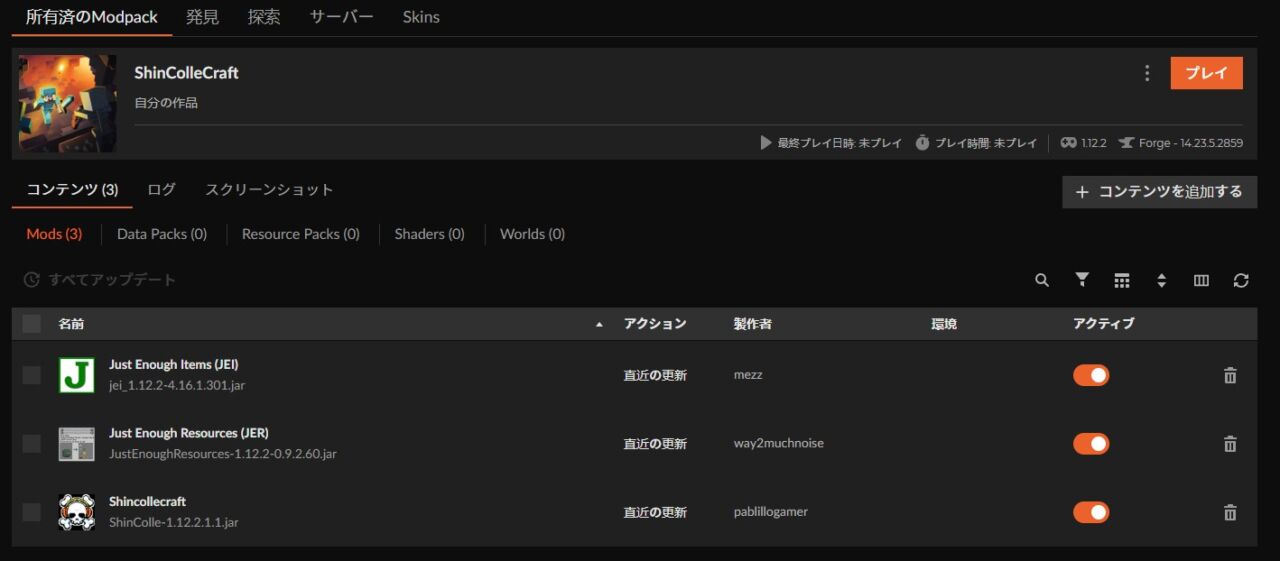This screenshot has width=1280, height=561.
Task: Check the Just Enough Items (JEI) checkbox
Action: click(x=32, y=375)
